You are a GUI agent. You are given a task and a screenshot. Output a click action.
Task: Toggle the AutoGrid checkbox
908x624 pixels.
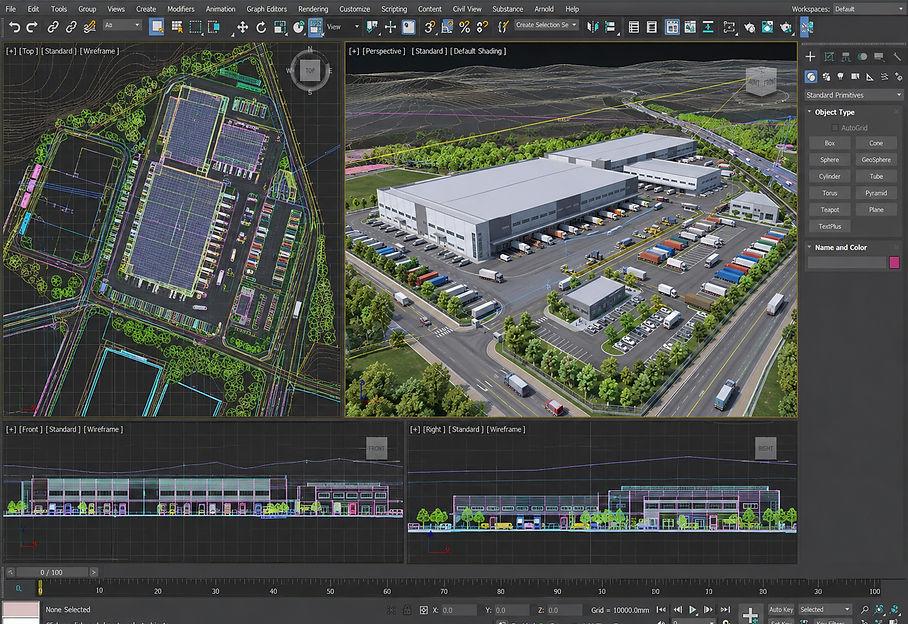click(835, 127)
